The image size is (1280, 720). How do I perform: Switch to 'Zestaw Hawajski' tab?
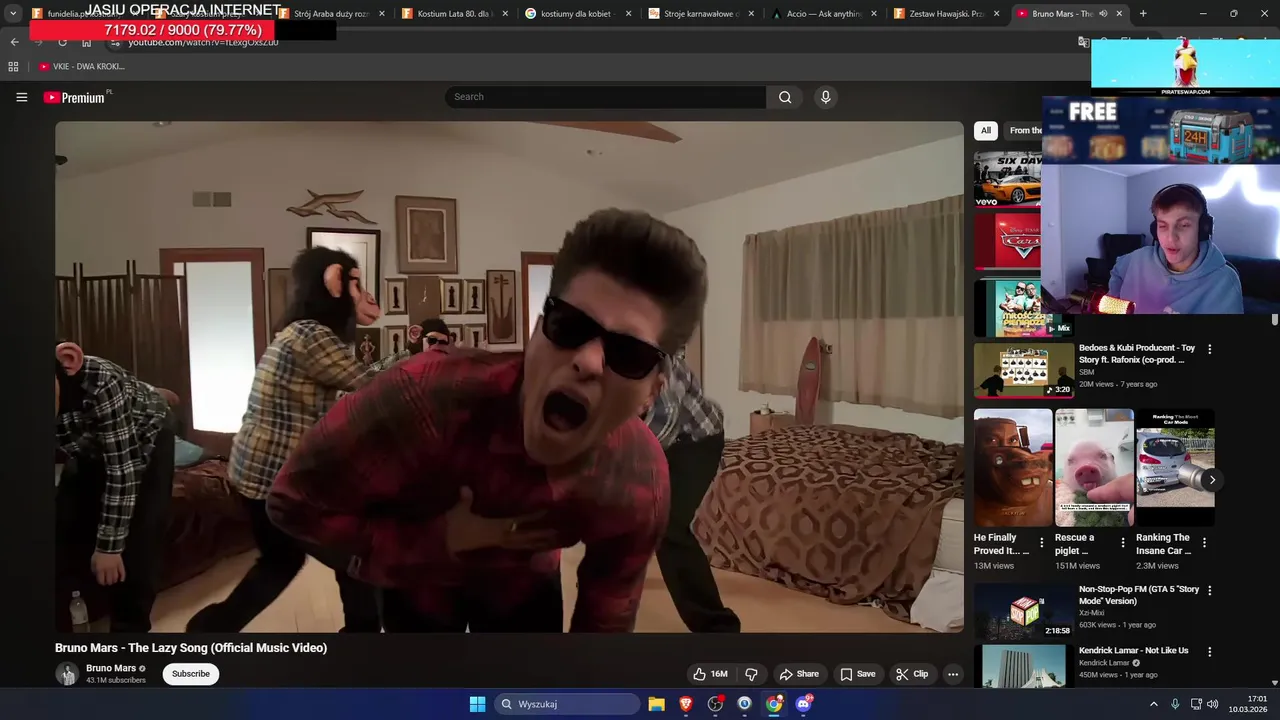pos(948,14)
